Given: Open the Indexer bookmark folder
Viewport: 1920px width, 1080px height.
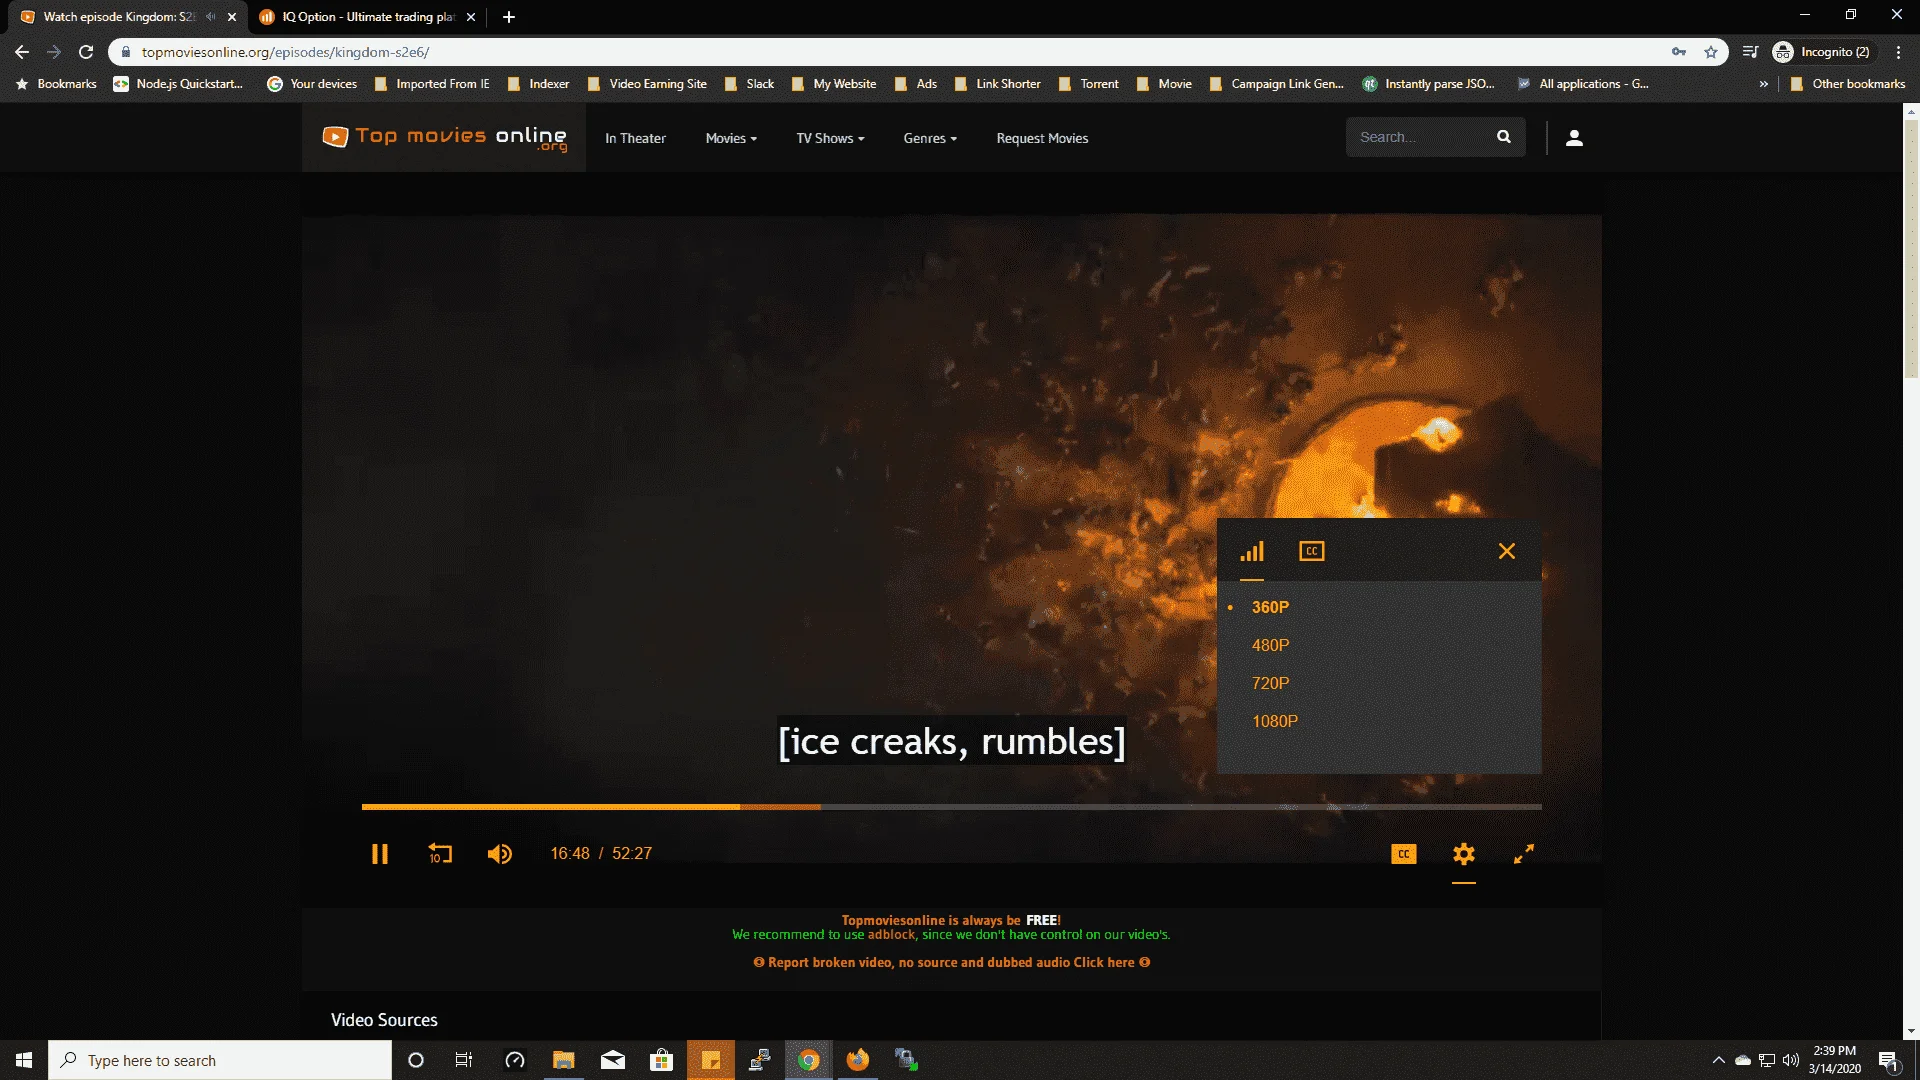Looking at the screenshot, I should (x=538, y=84).
